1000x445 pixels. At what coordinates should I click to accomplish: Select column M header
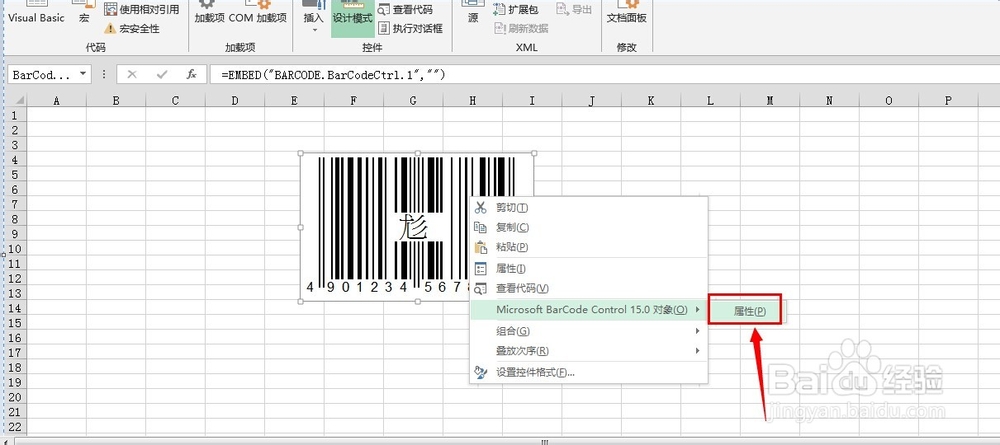tap(770, 100)
